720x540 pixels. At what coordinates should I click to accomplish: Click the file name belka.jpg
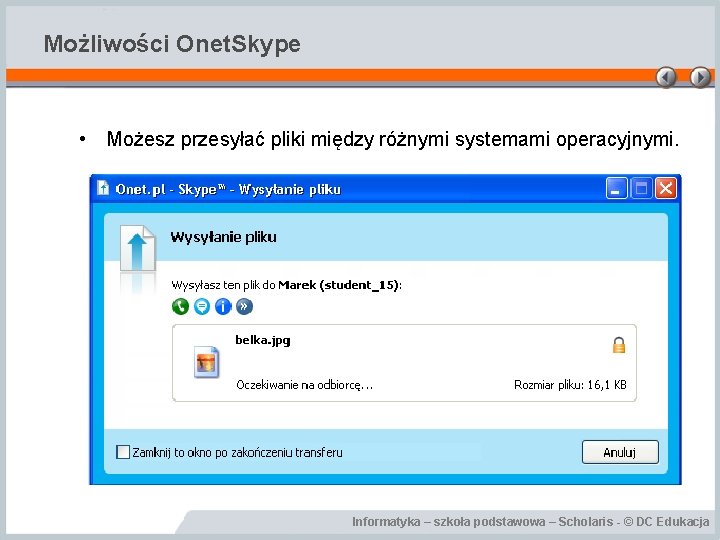coord(263,340)
